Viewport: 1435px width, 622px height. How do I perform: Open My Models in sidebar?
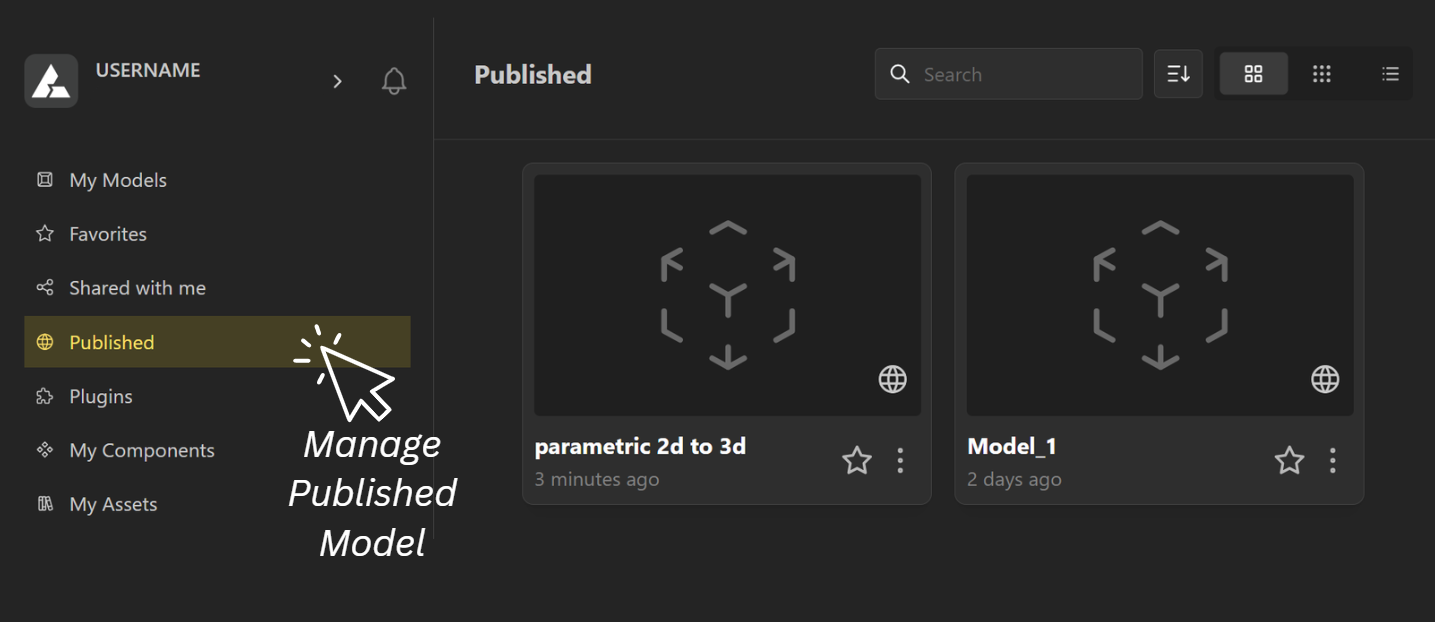pyautogui.click(x=117, y=180)
